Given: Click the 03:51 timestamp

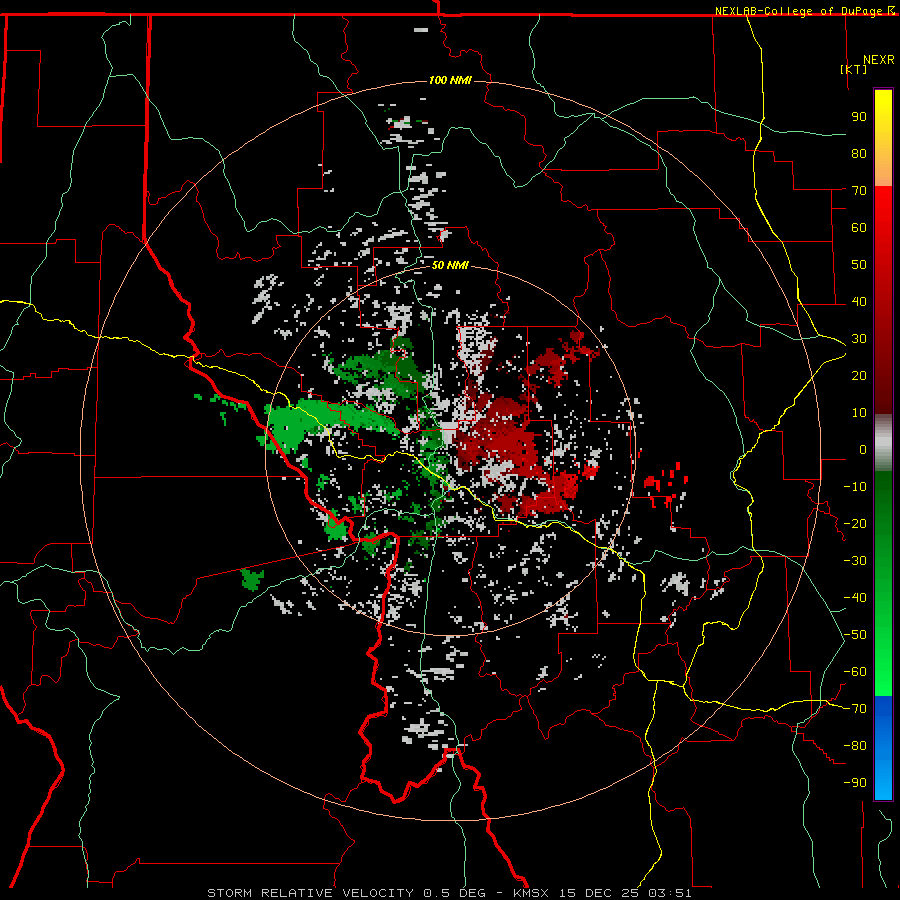Looking at the screenshot, I should point(670,893).
